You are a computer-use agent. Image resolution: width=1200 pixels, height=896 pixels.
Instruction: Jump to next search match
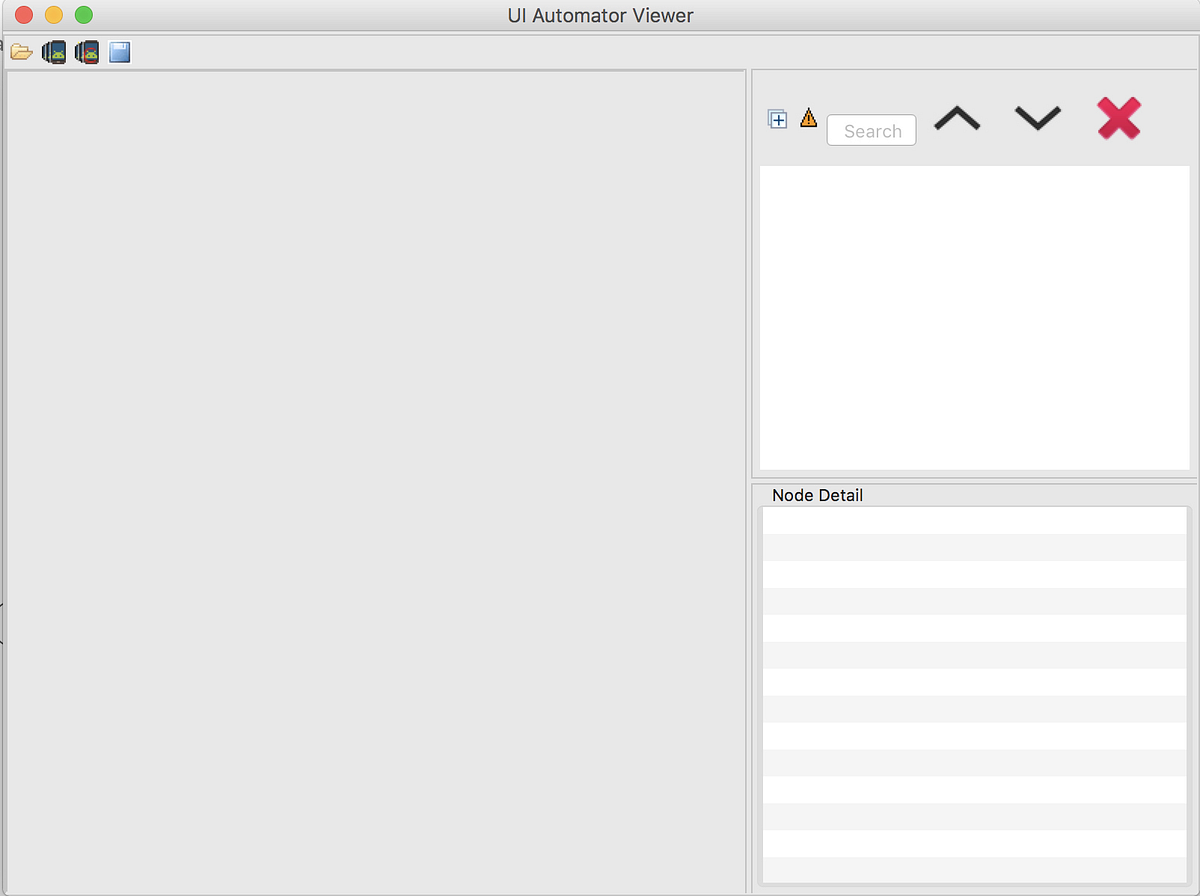[x=1037, y=118]
